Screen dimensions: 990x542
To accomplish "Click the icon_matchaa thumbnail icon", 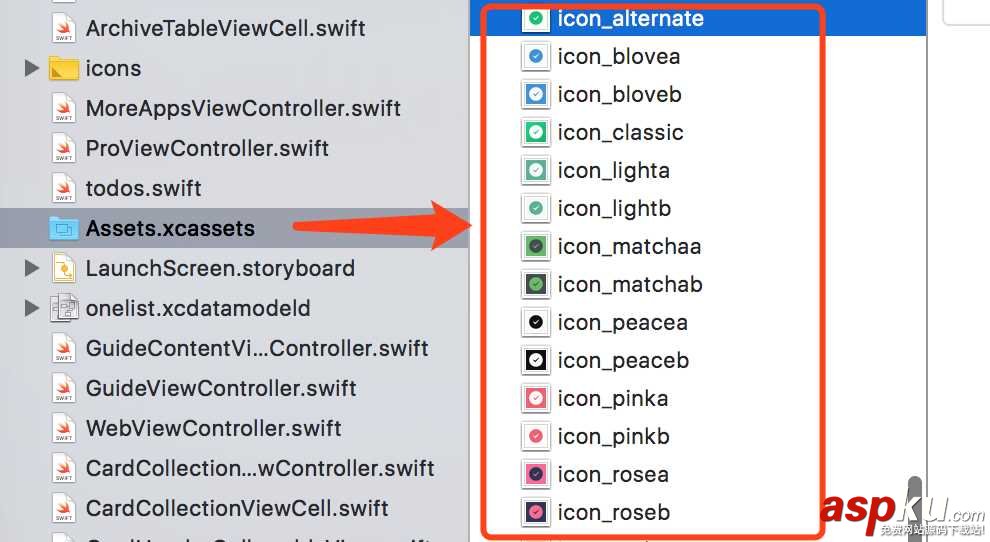I will click(536, 247).
